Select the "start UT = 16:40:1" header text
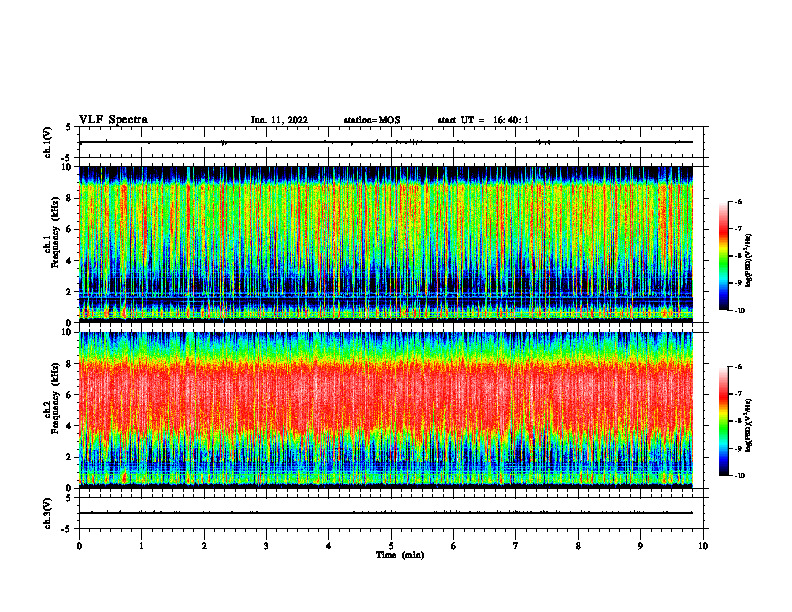This screenshot has width=792, height=612. point(483,120)
